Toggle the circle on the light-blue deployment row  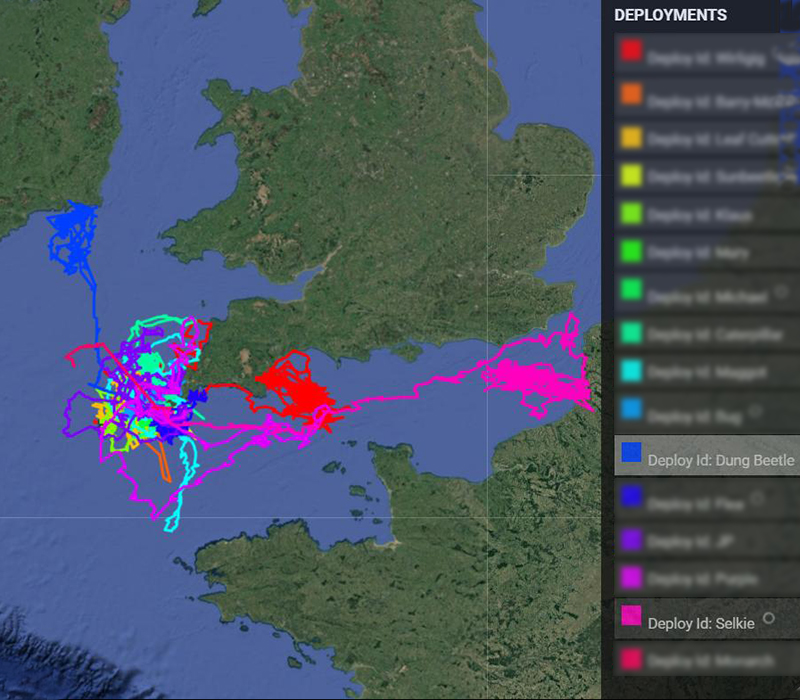pyautogui.click(x=756, y=410)
